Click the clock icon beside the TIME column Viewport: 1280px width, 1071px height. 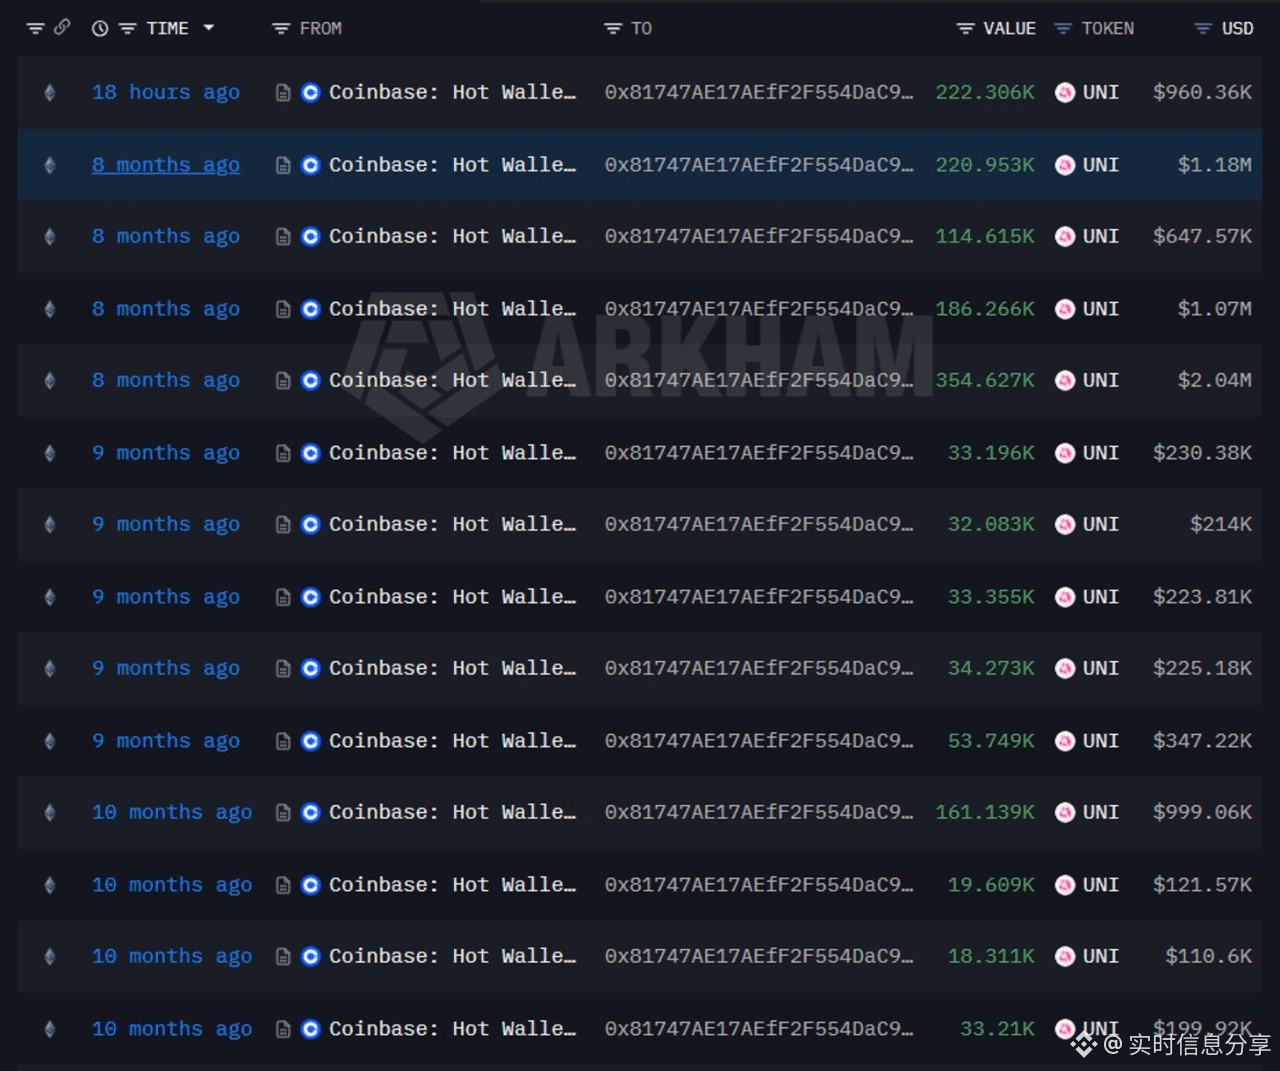tap(100, 29)
